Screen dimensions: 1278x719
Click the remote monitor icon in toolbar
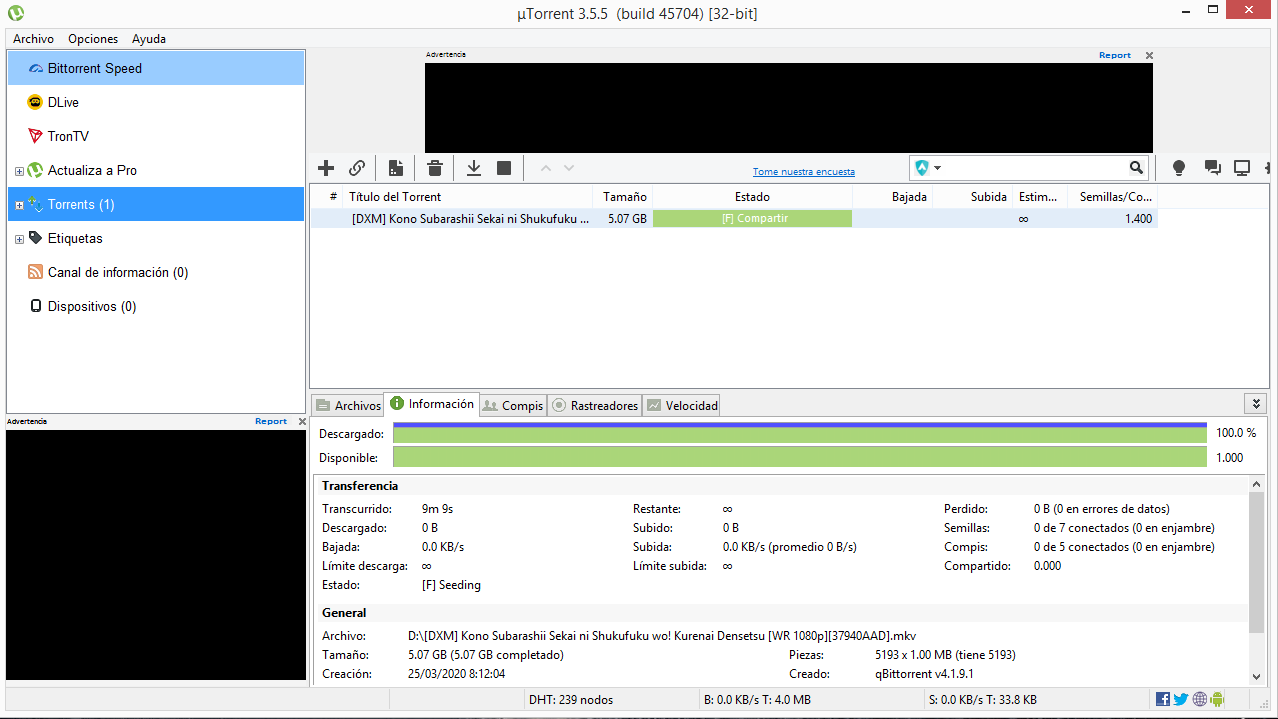tap(1242, 168)
